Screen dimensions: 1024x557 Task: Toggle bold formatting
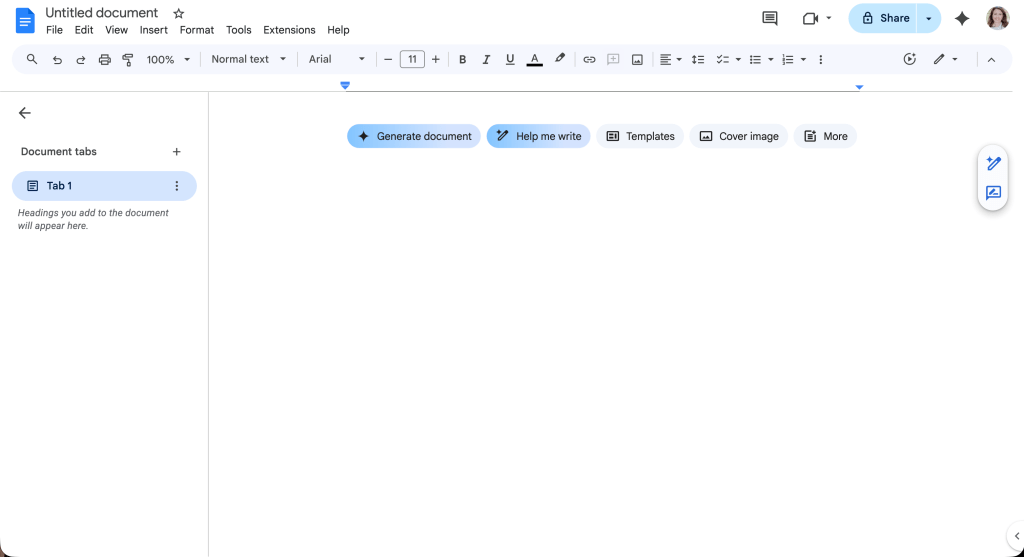coord(462,60)
